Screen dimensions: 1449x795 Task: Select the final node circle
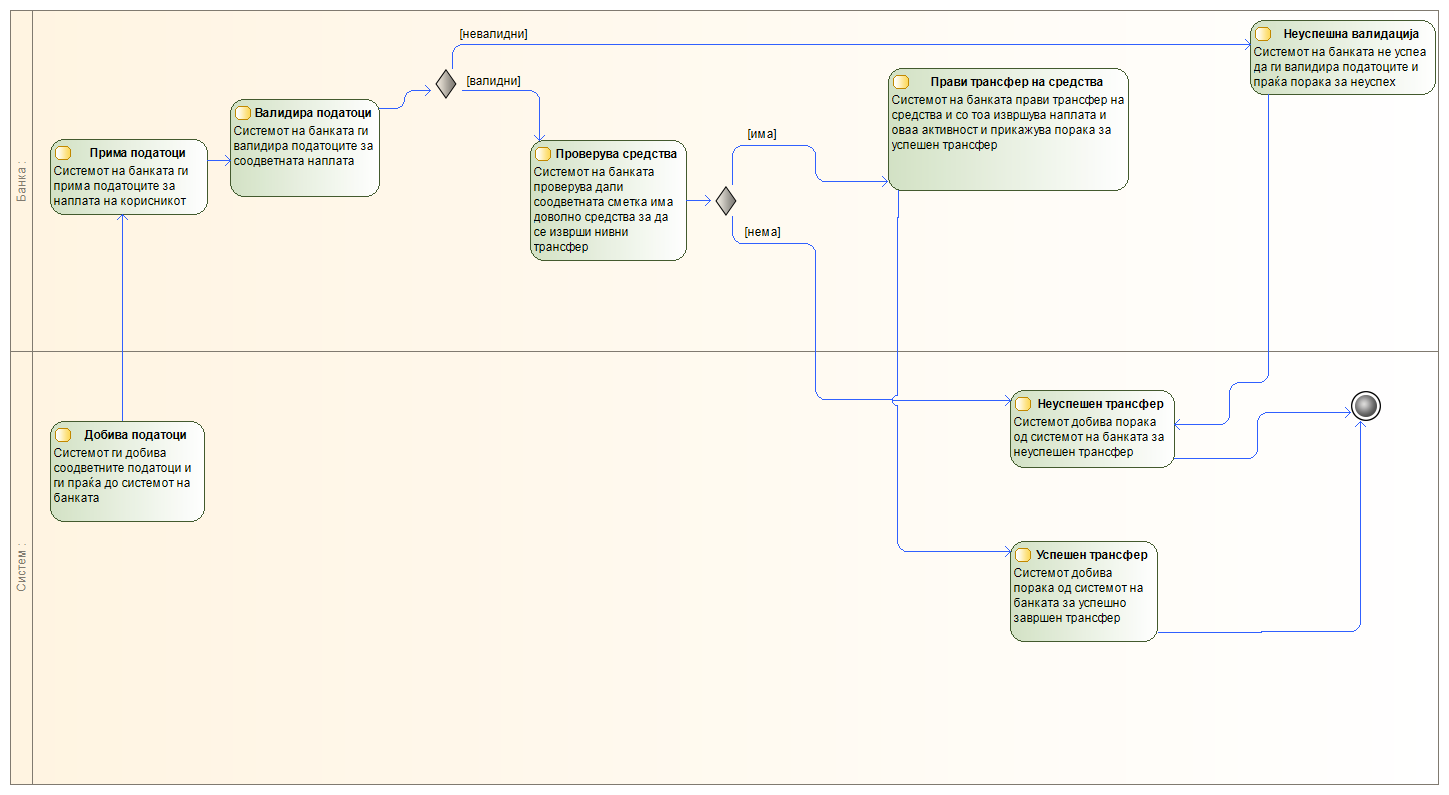pos(1365,405)
